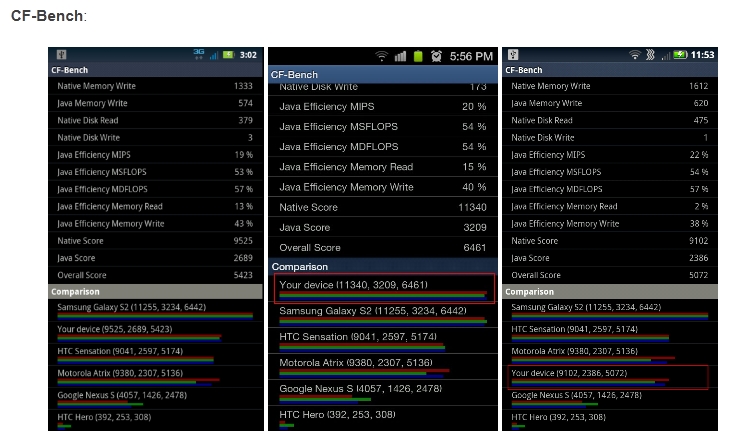The image size is (736, 442).
Task: Select Overall Score row showing 6461
Action: click(383, 248)
